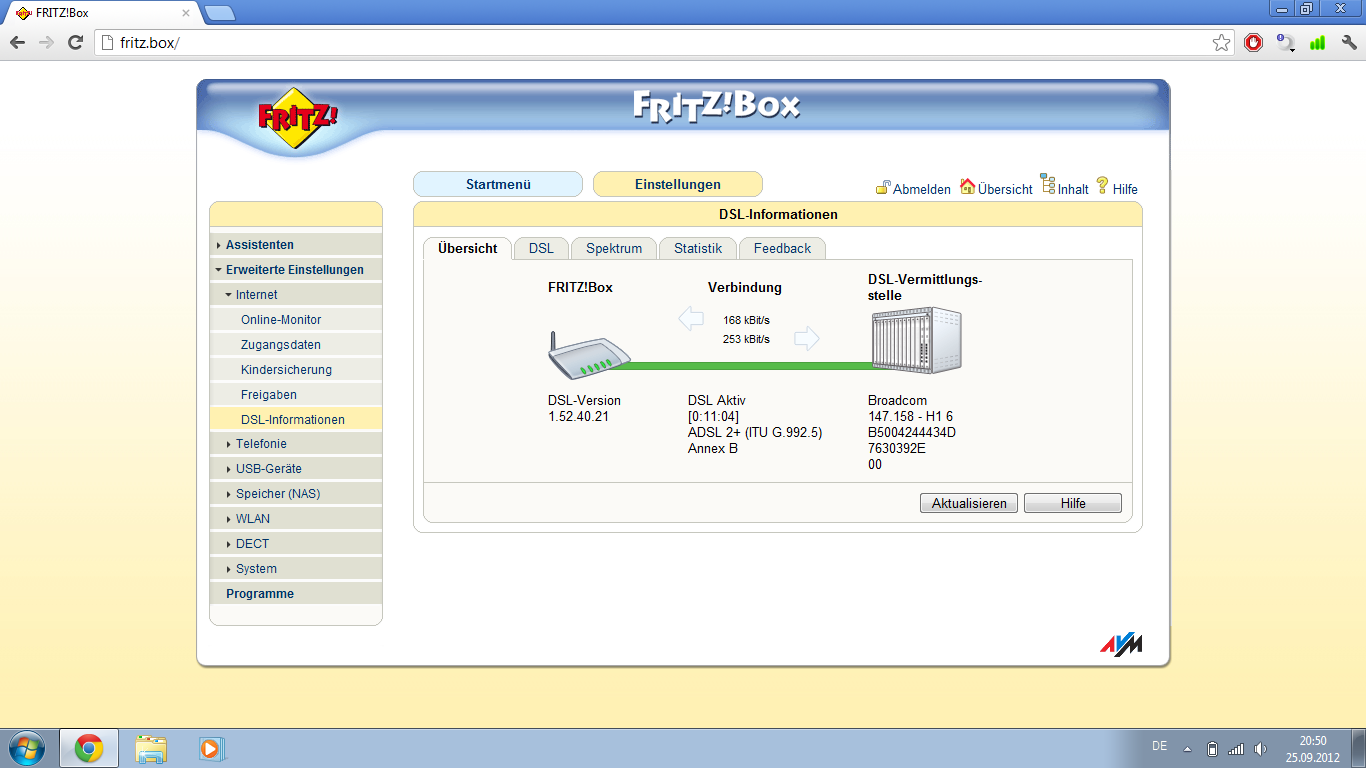Select the Feedback tab

782,248
